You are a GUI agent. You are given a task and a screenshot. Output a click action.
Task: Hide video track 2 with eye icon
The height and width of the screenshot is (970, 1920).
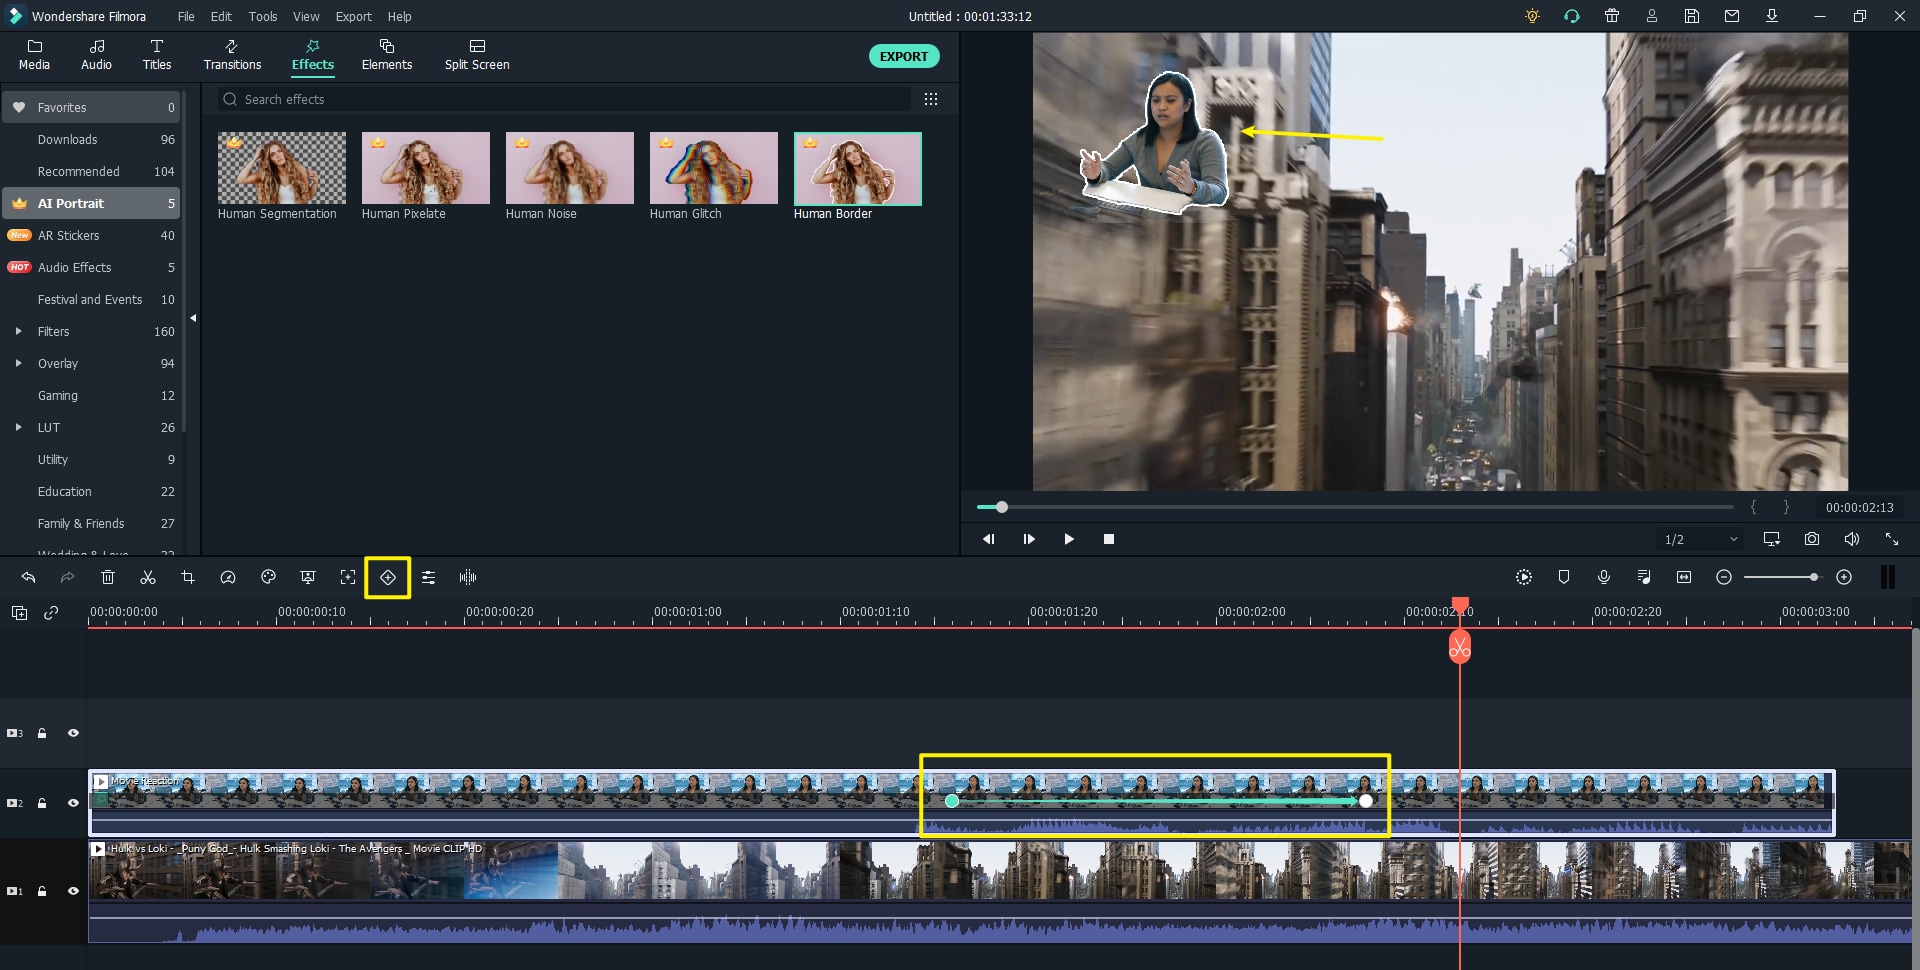(73, 803)
